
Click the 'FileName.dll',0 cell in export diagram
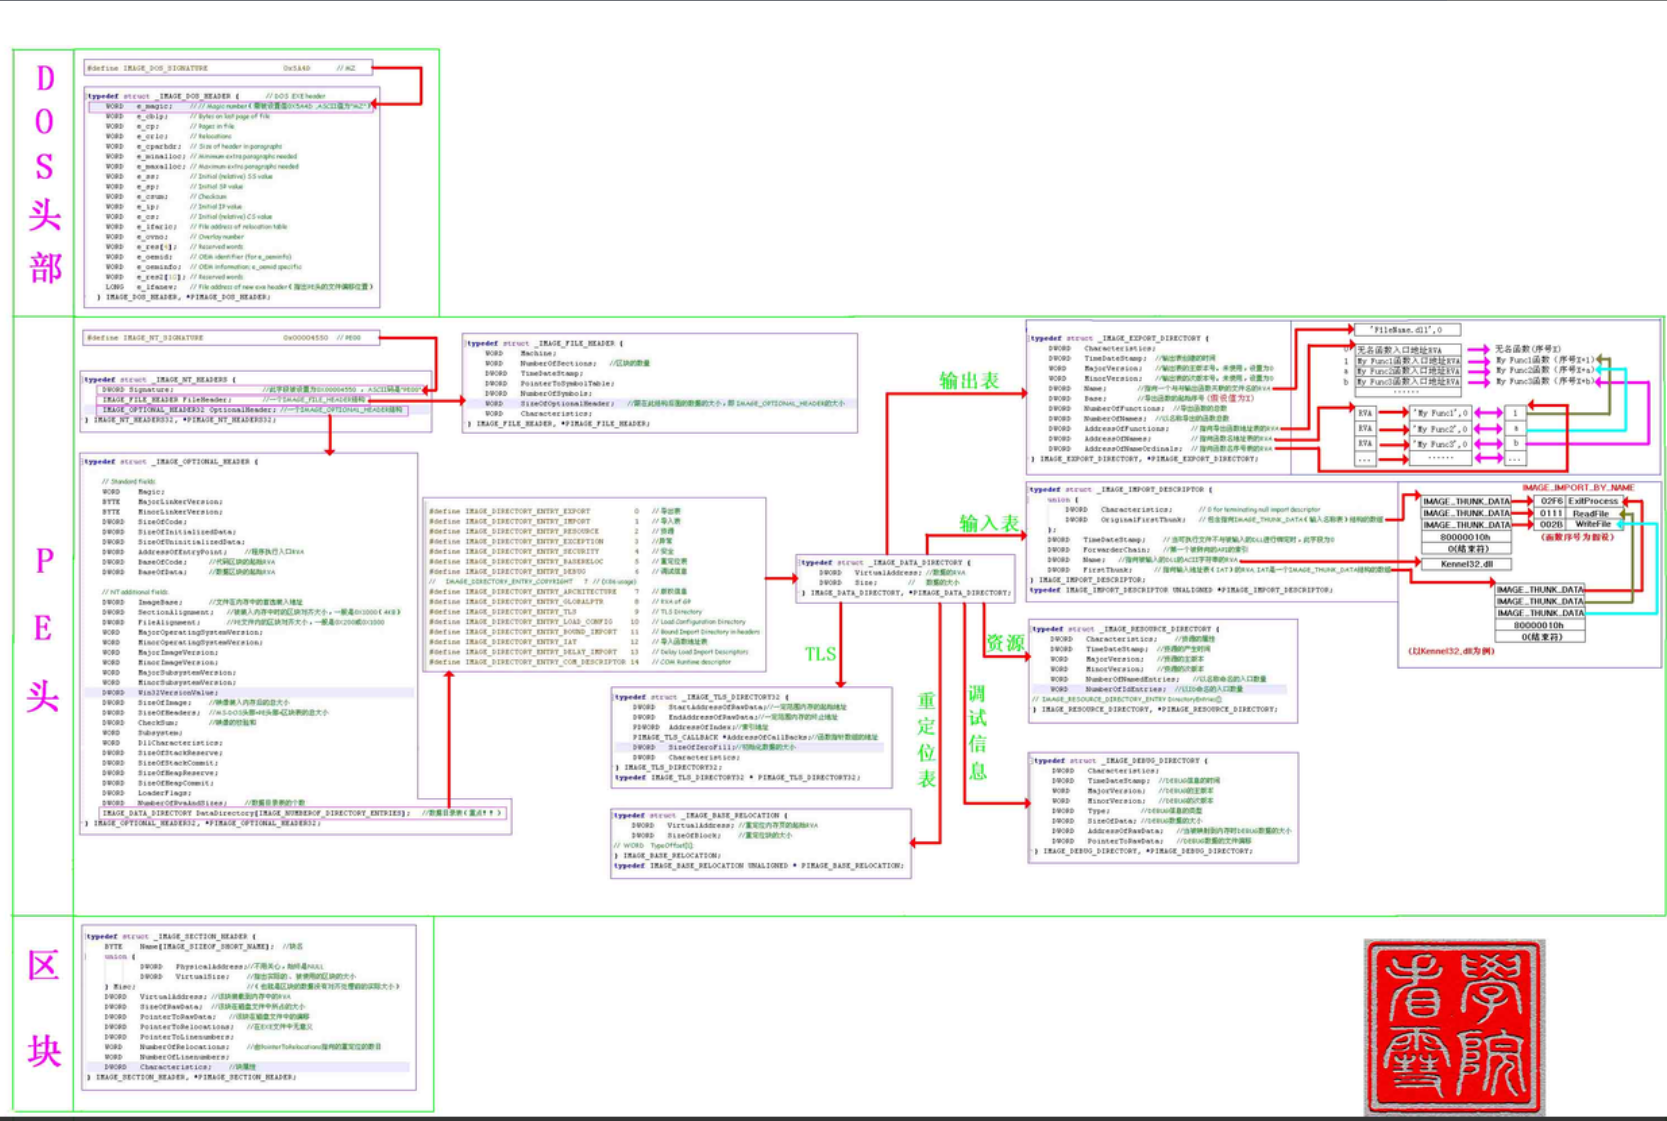[1406, 330]
